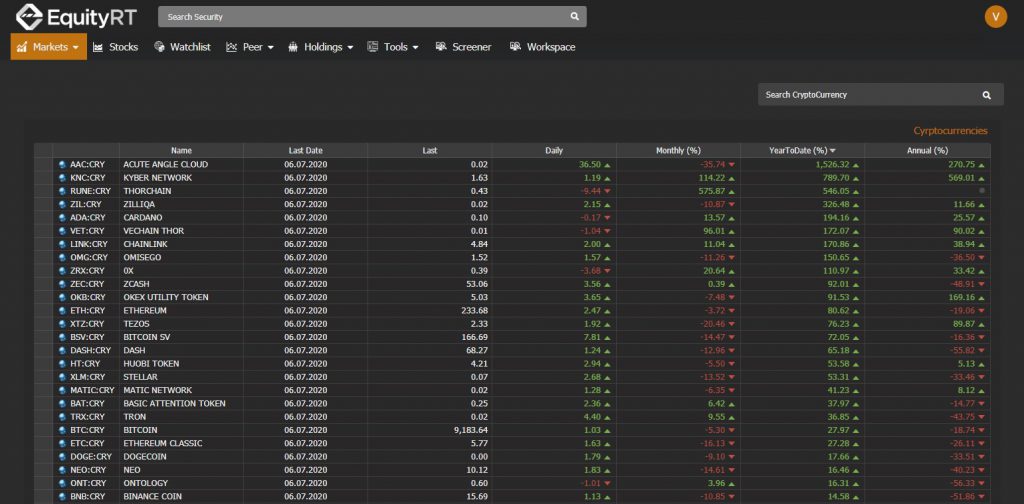Click the globe icon for BTC:CRY
The height and width of the screenshot is (504, 1024).
point(62,430)
